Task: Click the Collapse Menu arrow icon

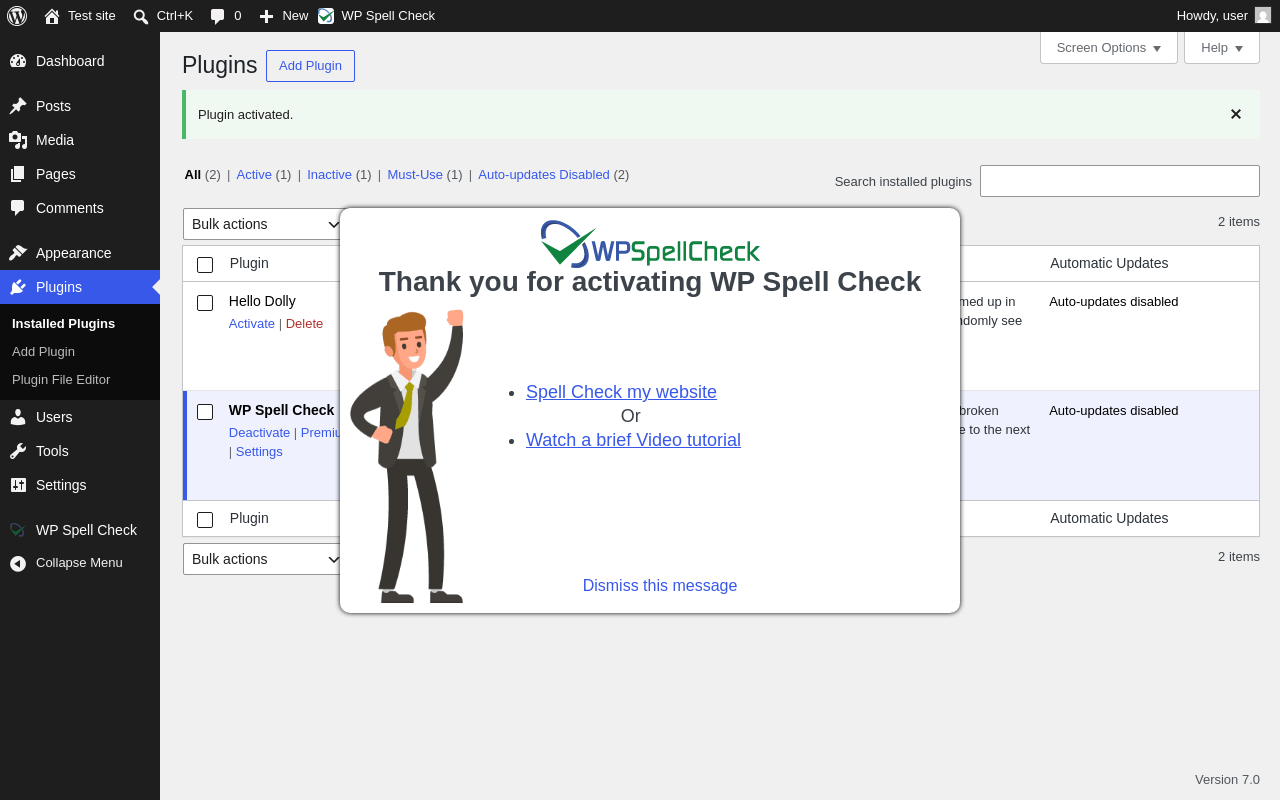Action: [18, 563]
